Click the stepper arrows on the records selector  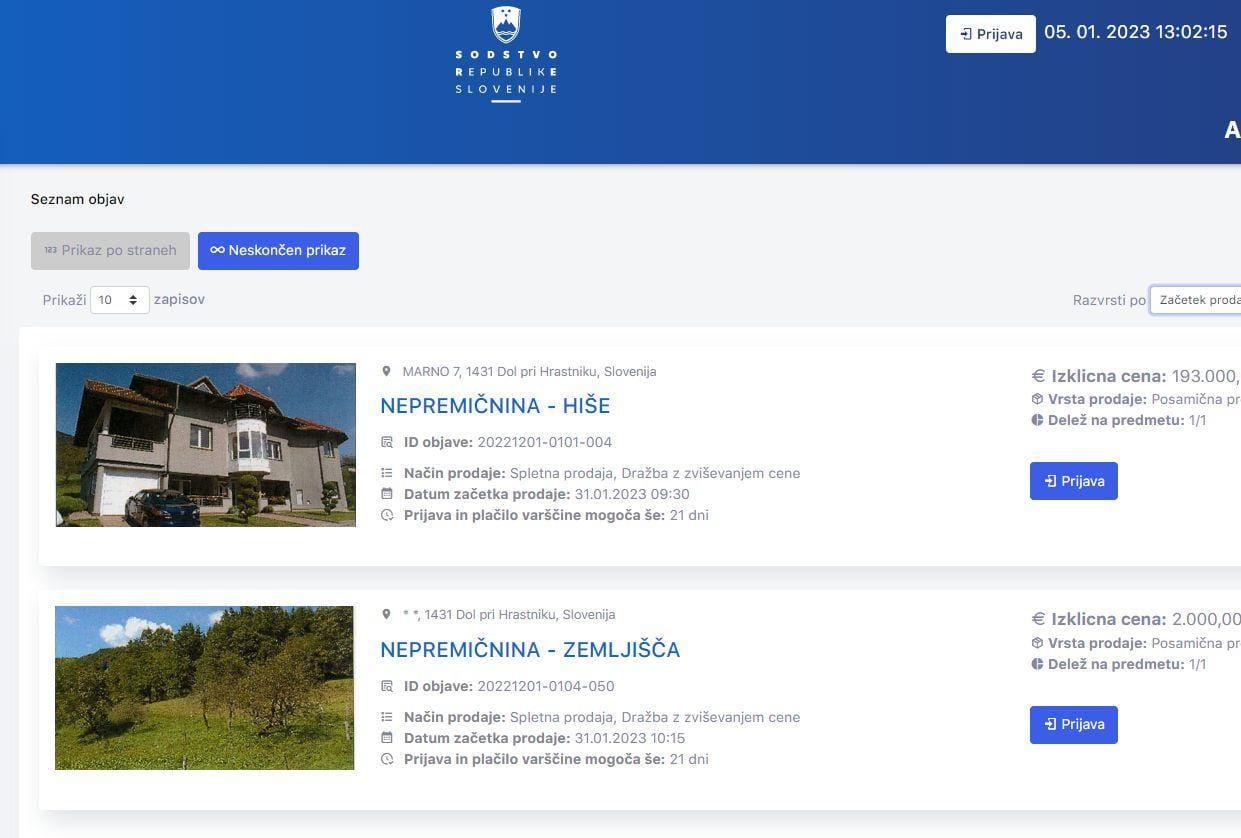point(134,299)
